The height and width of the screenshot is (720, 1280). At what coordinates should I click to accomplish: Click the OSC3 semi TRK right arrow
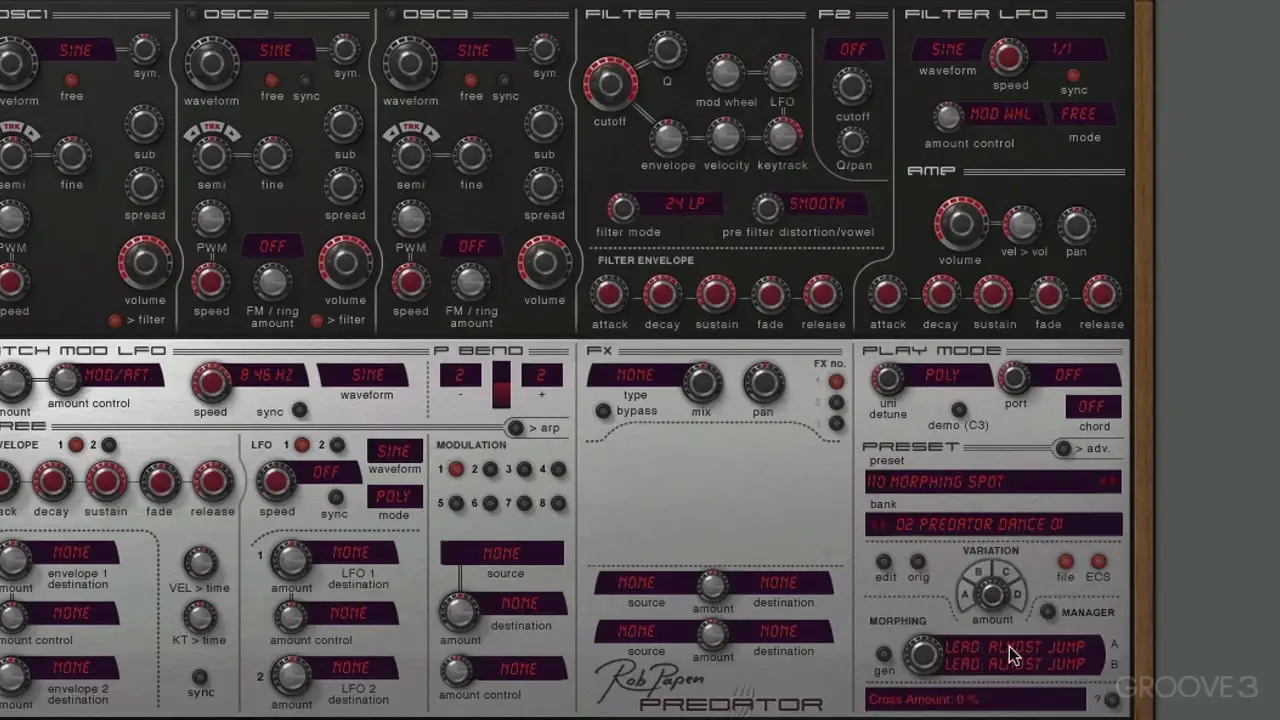431,133
